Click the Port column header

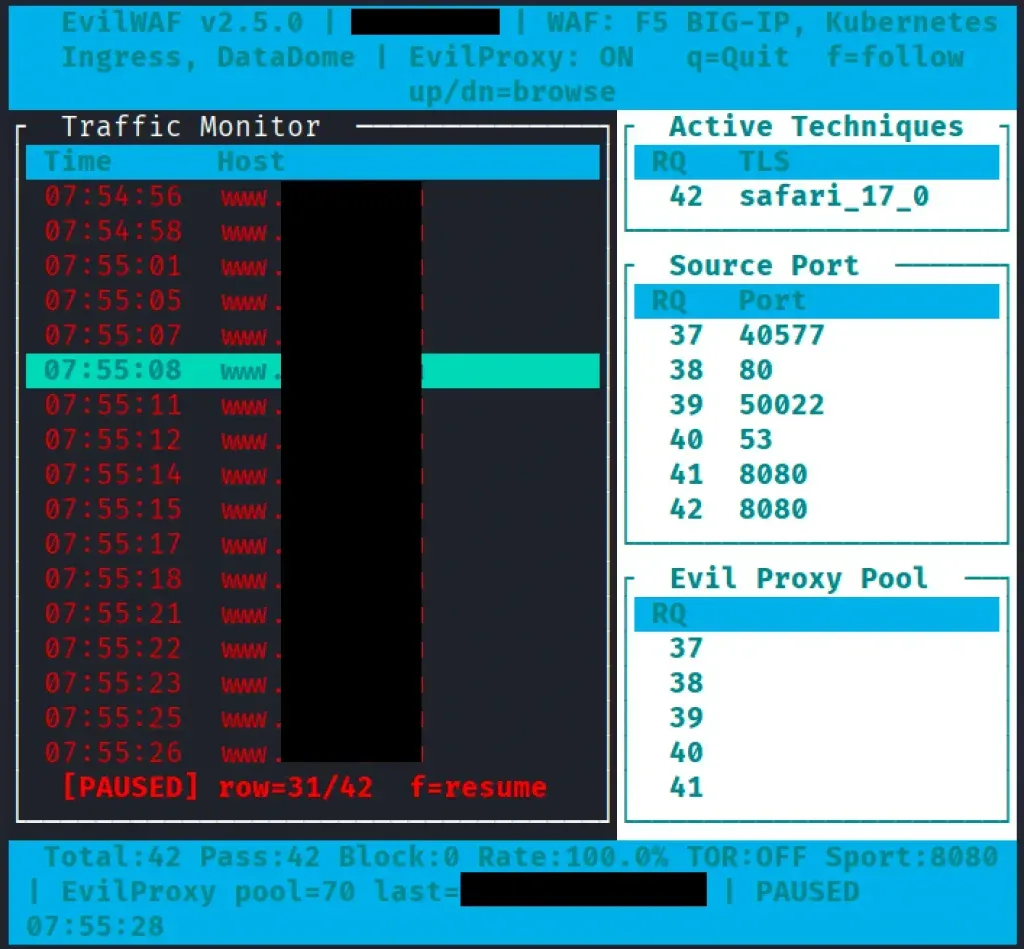(772, 300)
